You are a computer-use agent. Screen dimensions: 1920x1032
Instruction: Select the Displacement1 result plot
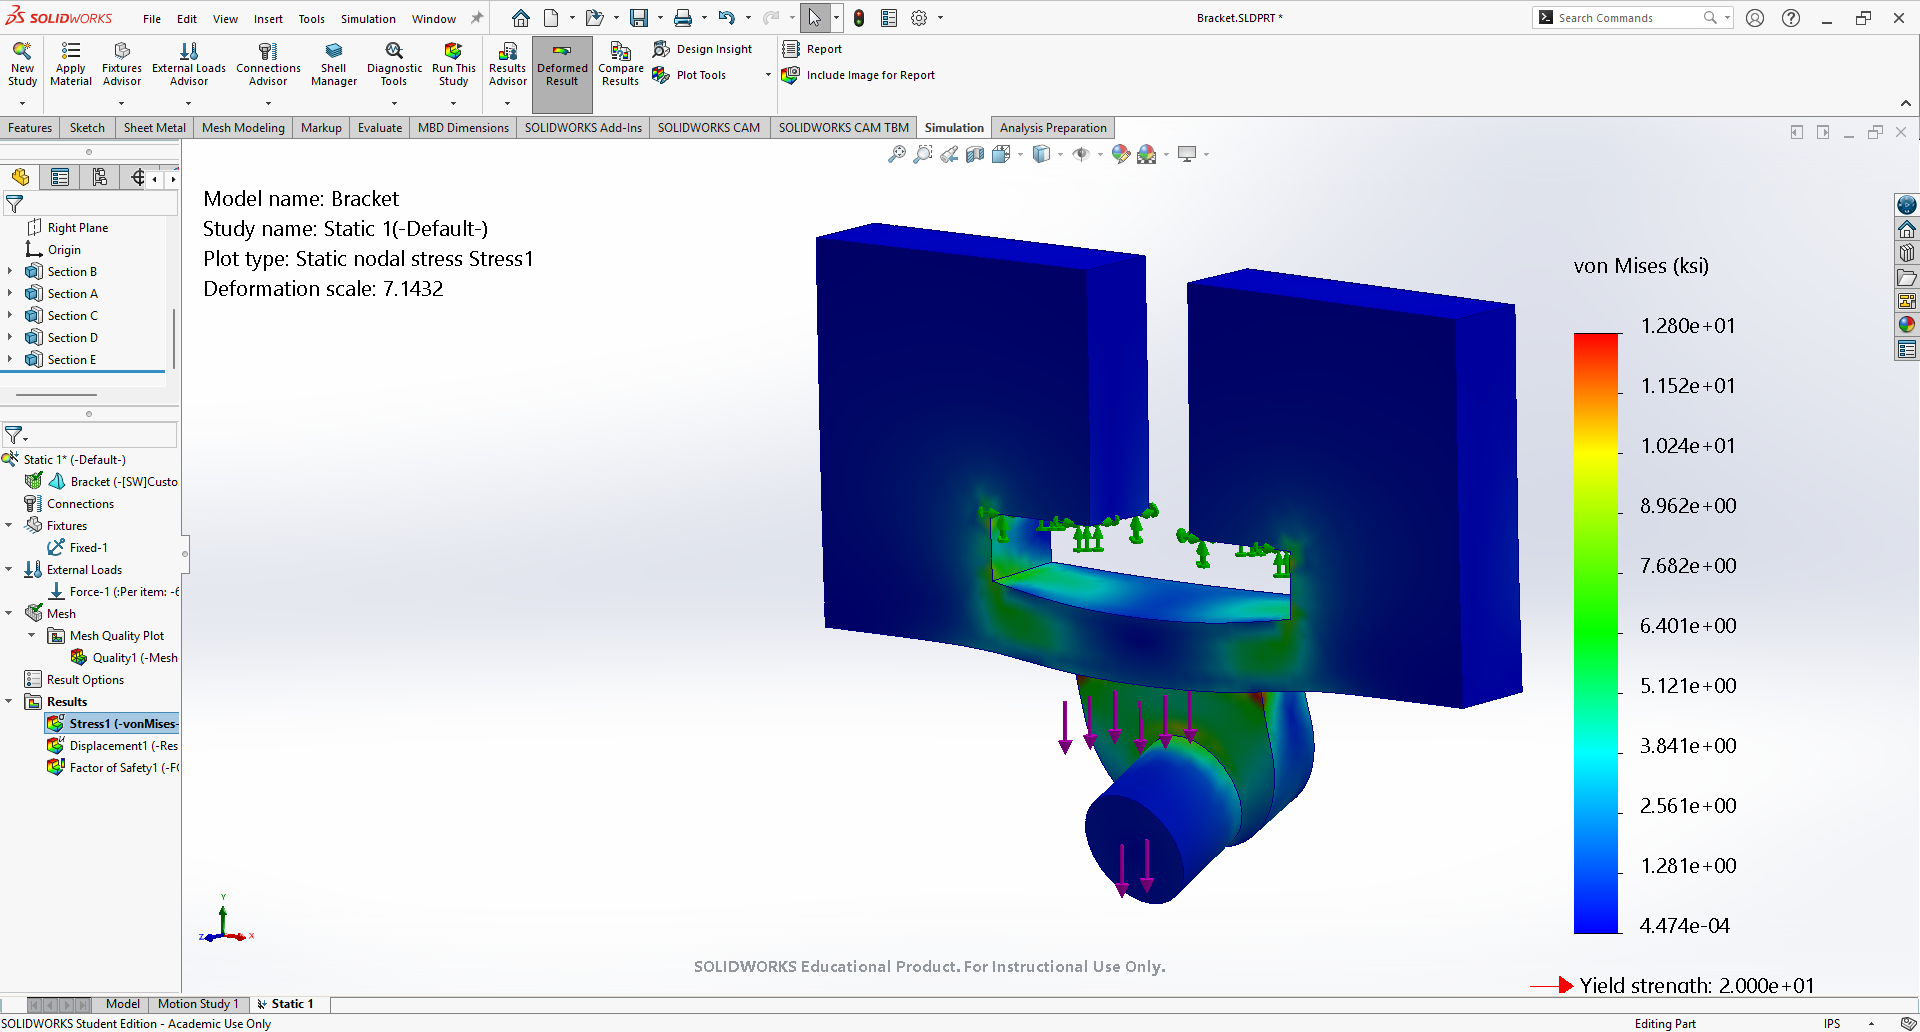(x=113, y=745)
